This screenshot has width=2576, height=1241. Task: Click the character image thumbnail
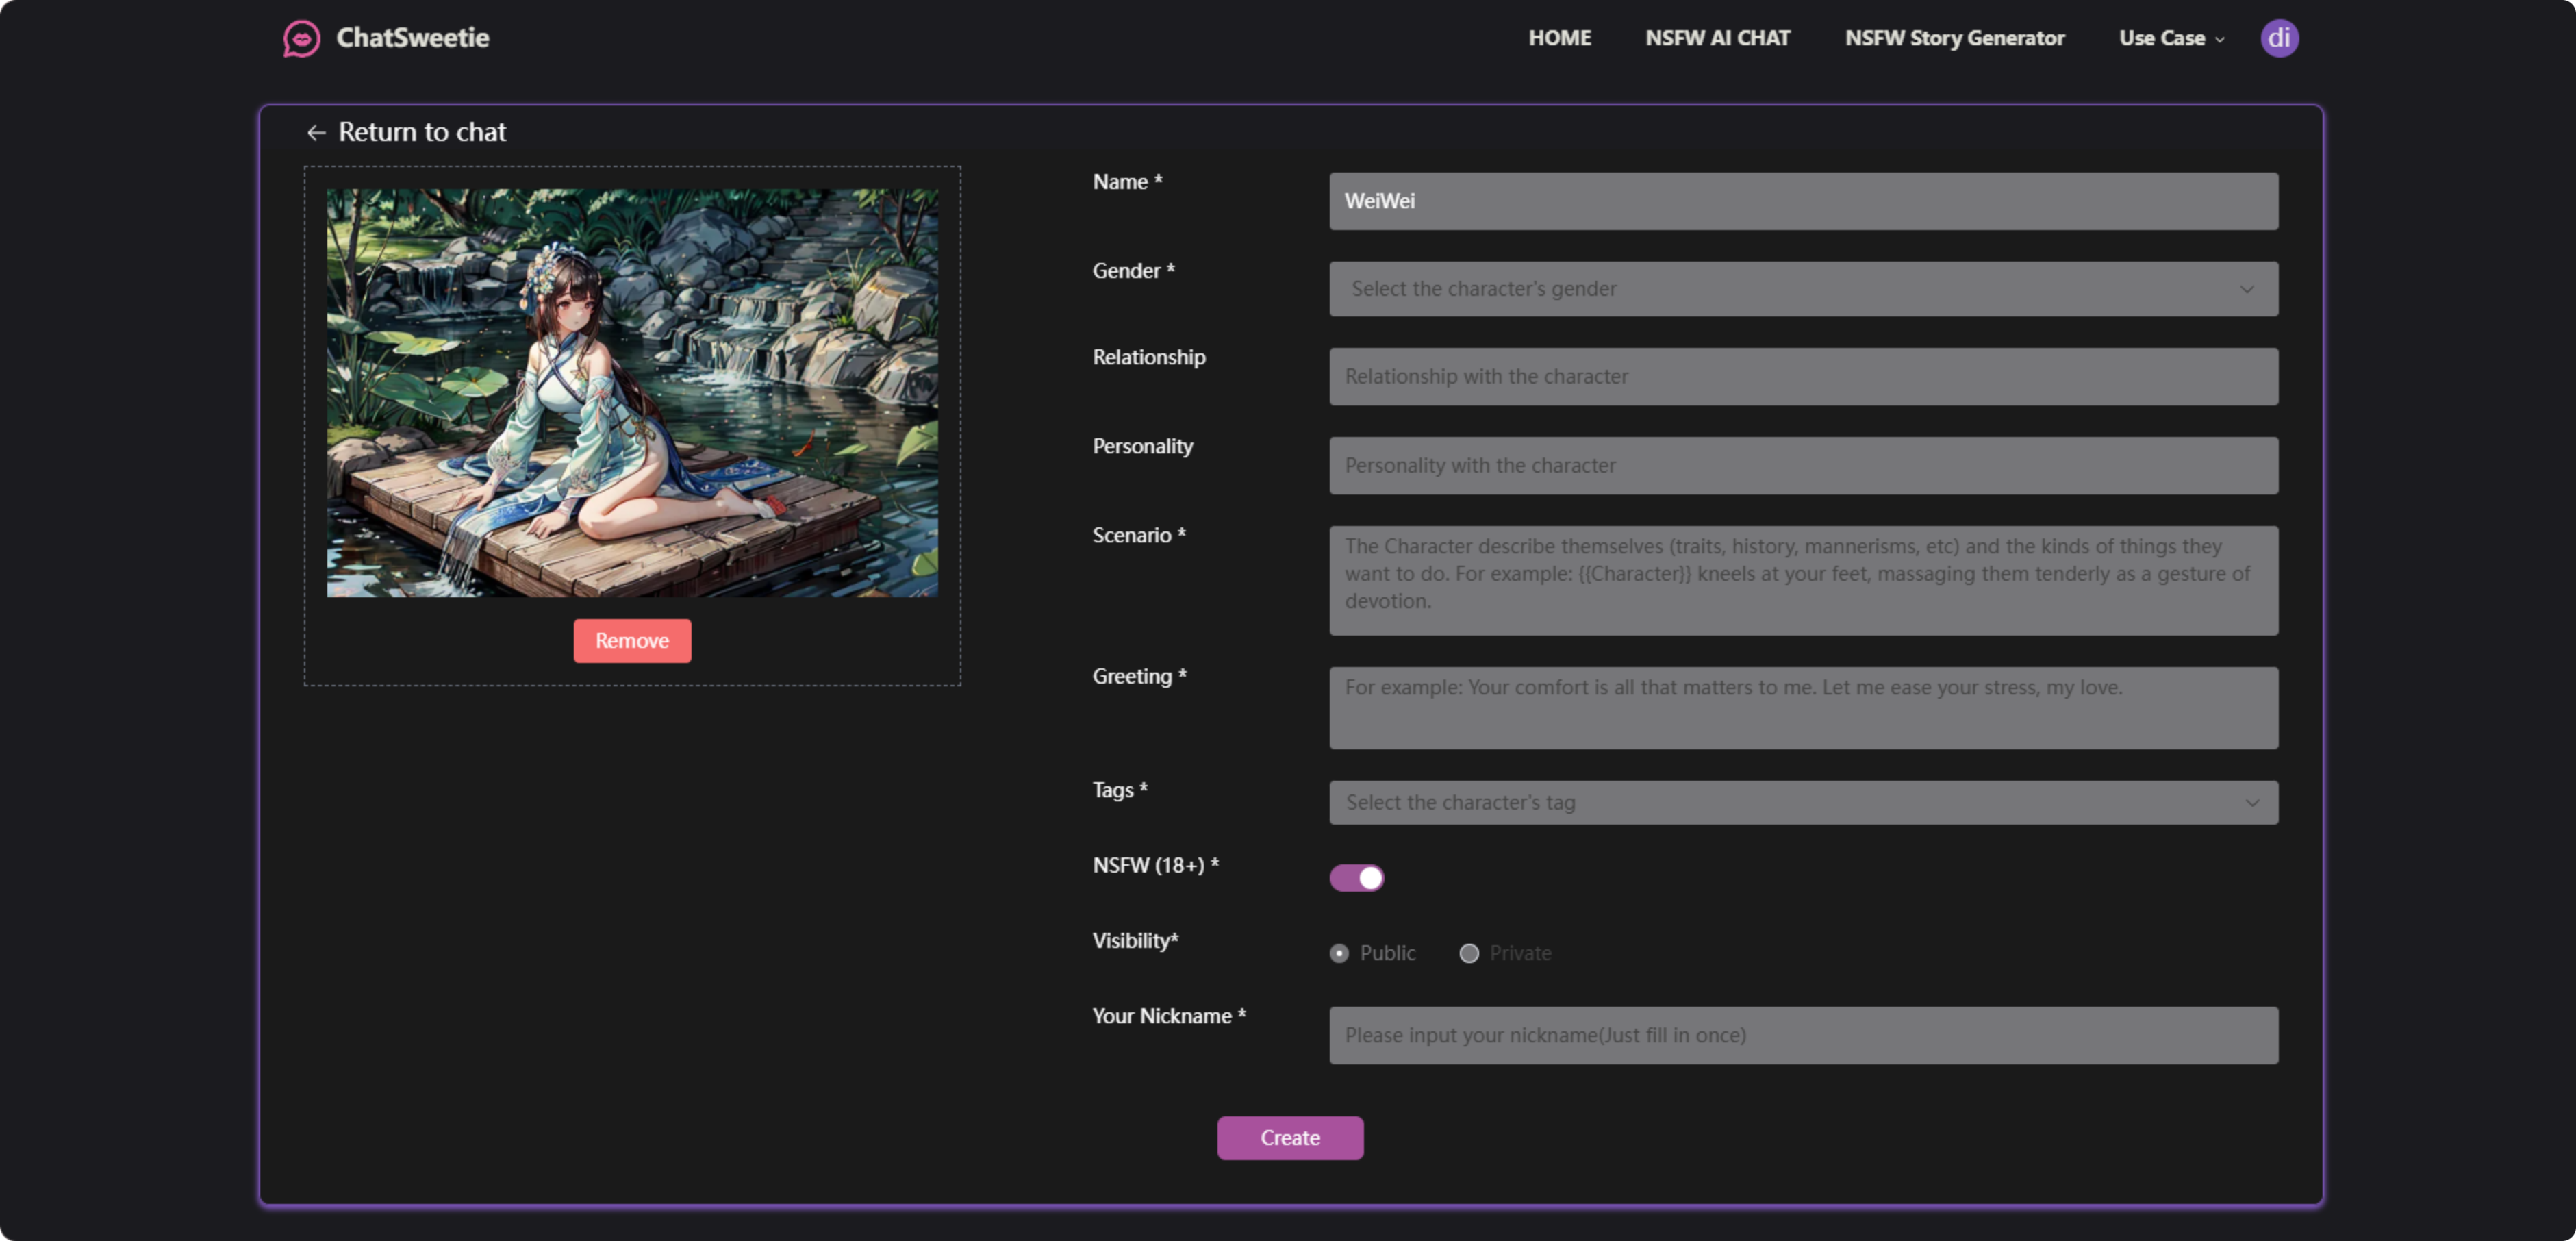tap(632, 390)
